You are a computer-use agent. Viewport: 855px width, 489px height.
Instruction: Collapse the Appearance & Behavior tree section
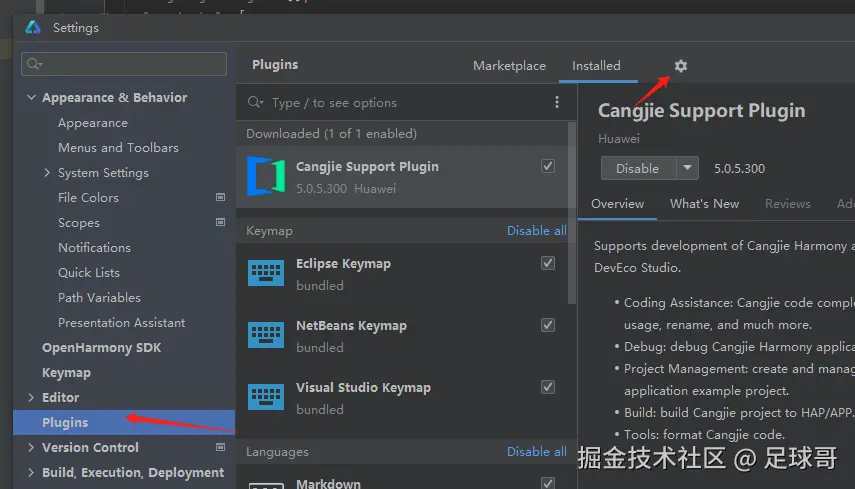click(31, 97)
